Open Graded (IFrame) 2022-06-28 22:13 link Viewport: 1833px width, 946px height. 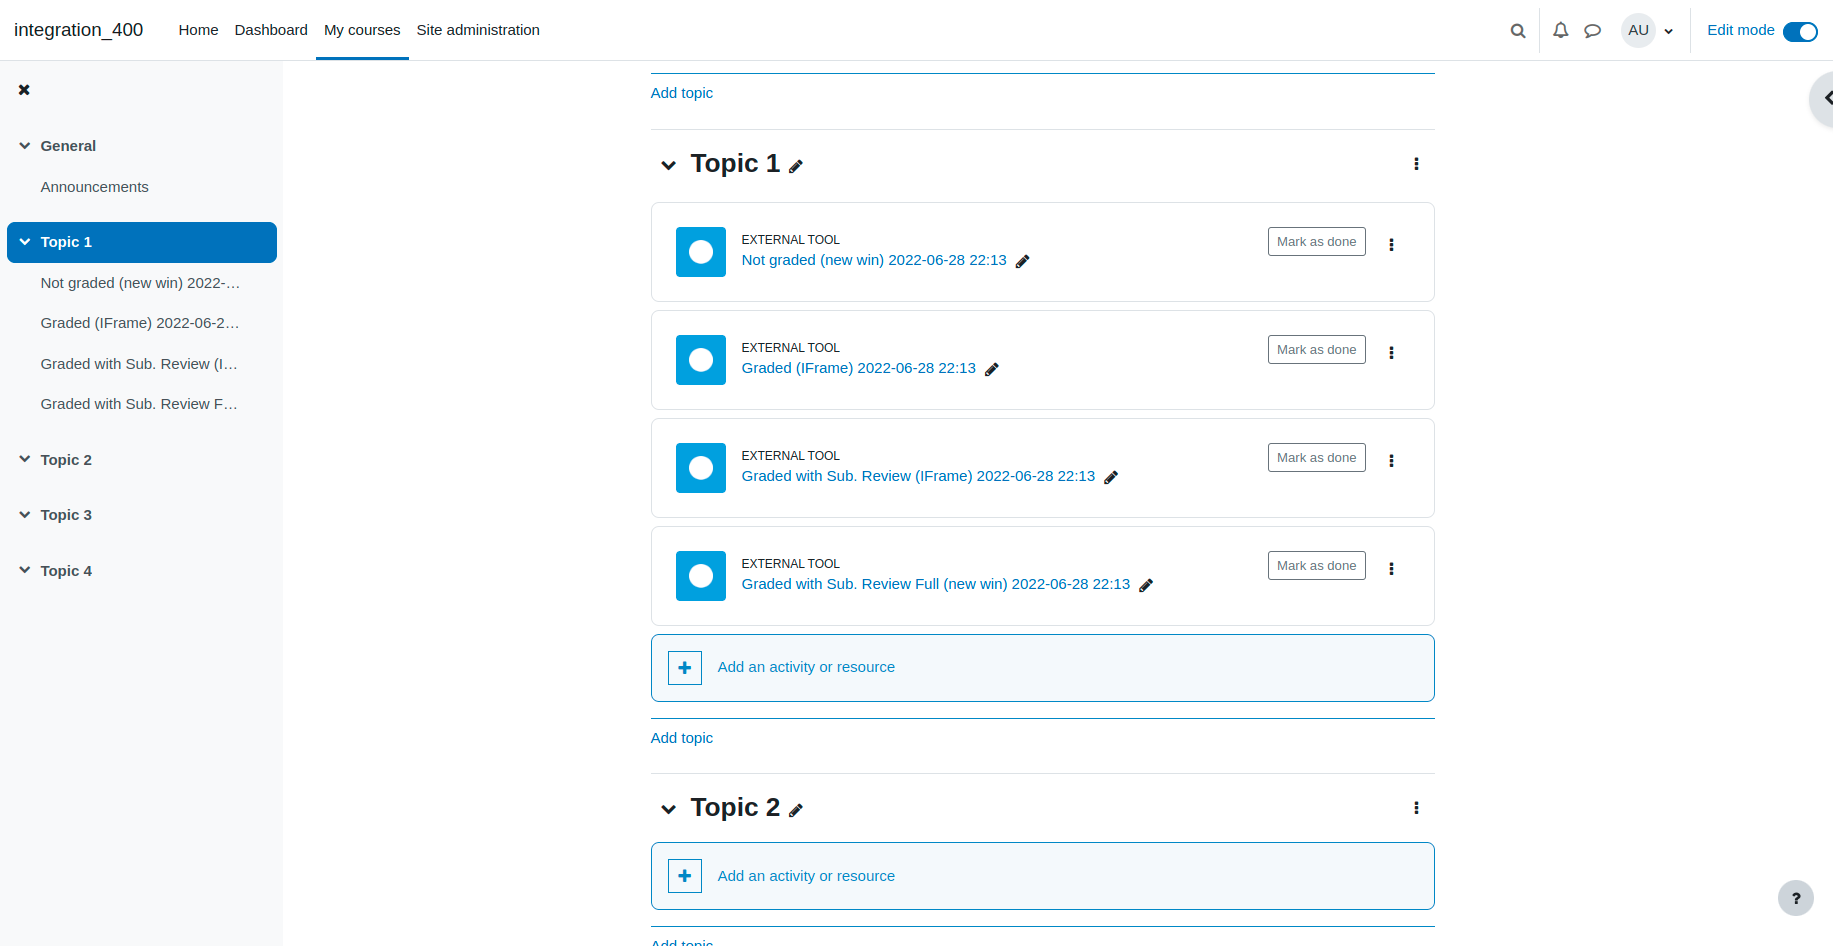click(x=859, y=368)
